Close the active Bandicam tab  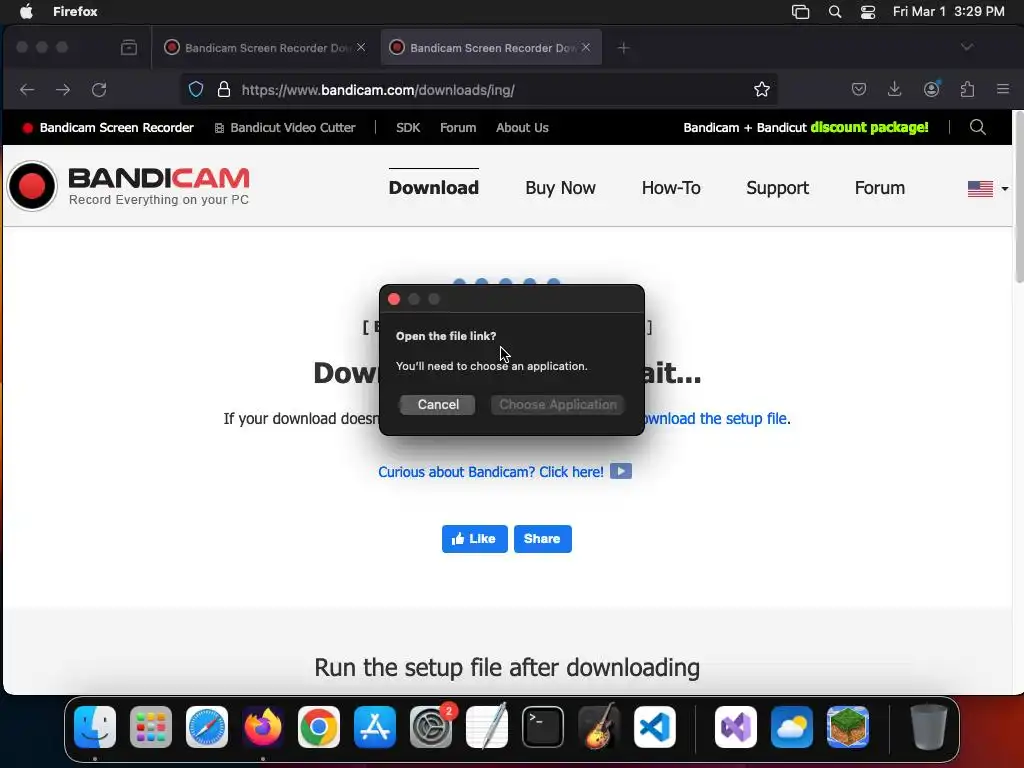[586, 47]
